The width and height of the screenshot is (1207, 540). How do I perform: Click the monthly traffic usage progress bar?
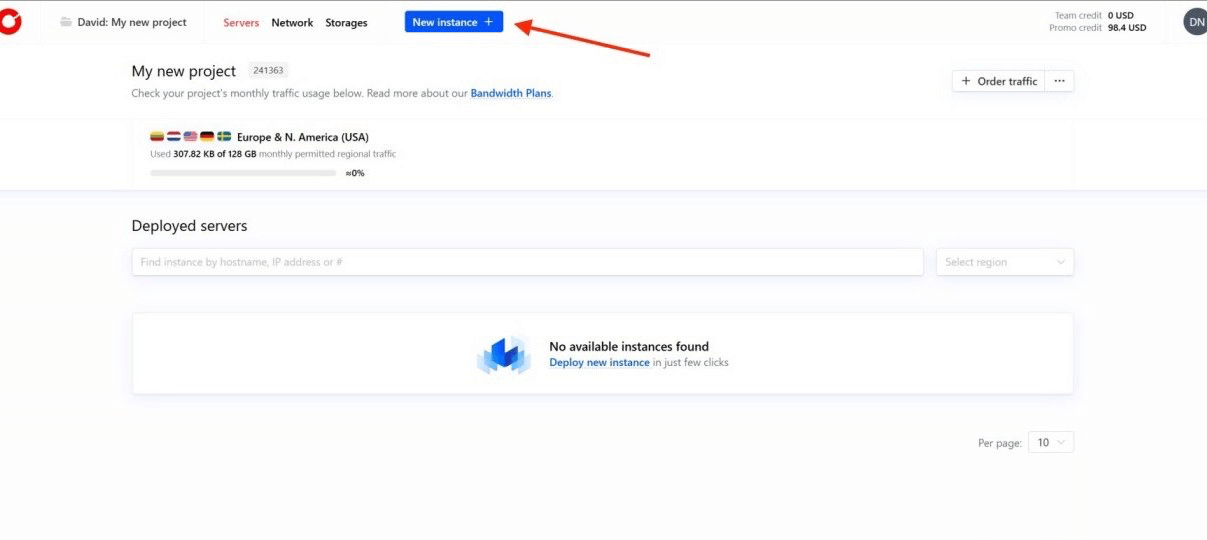(x=243, y=173)
